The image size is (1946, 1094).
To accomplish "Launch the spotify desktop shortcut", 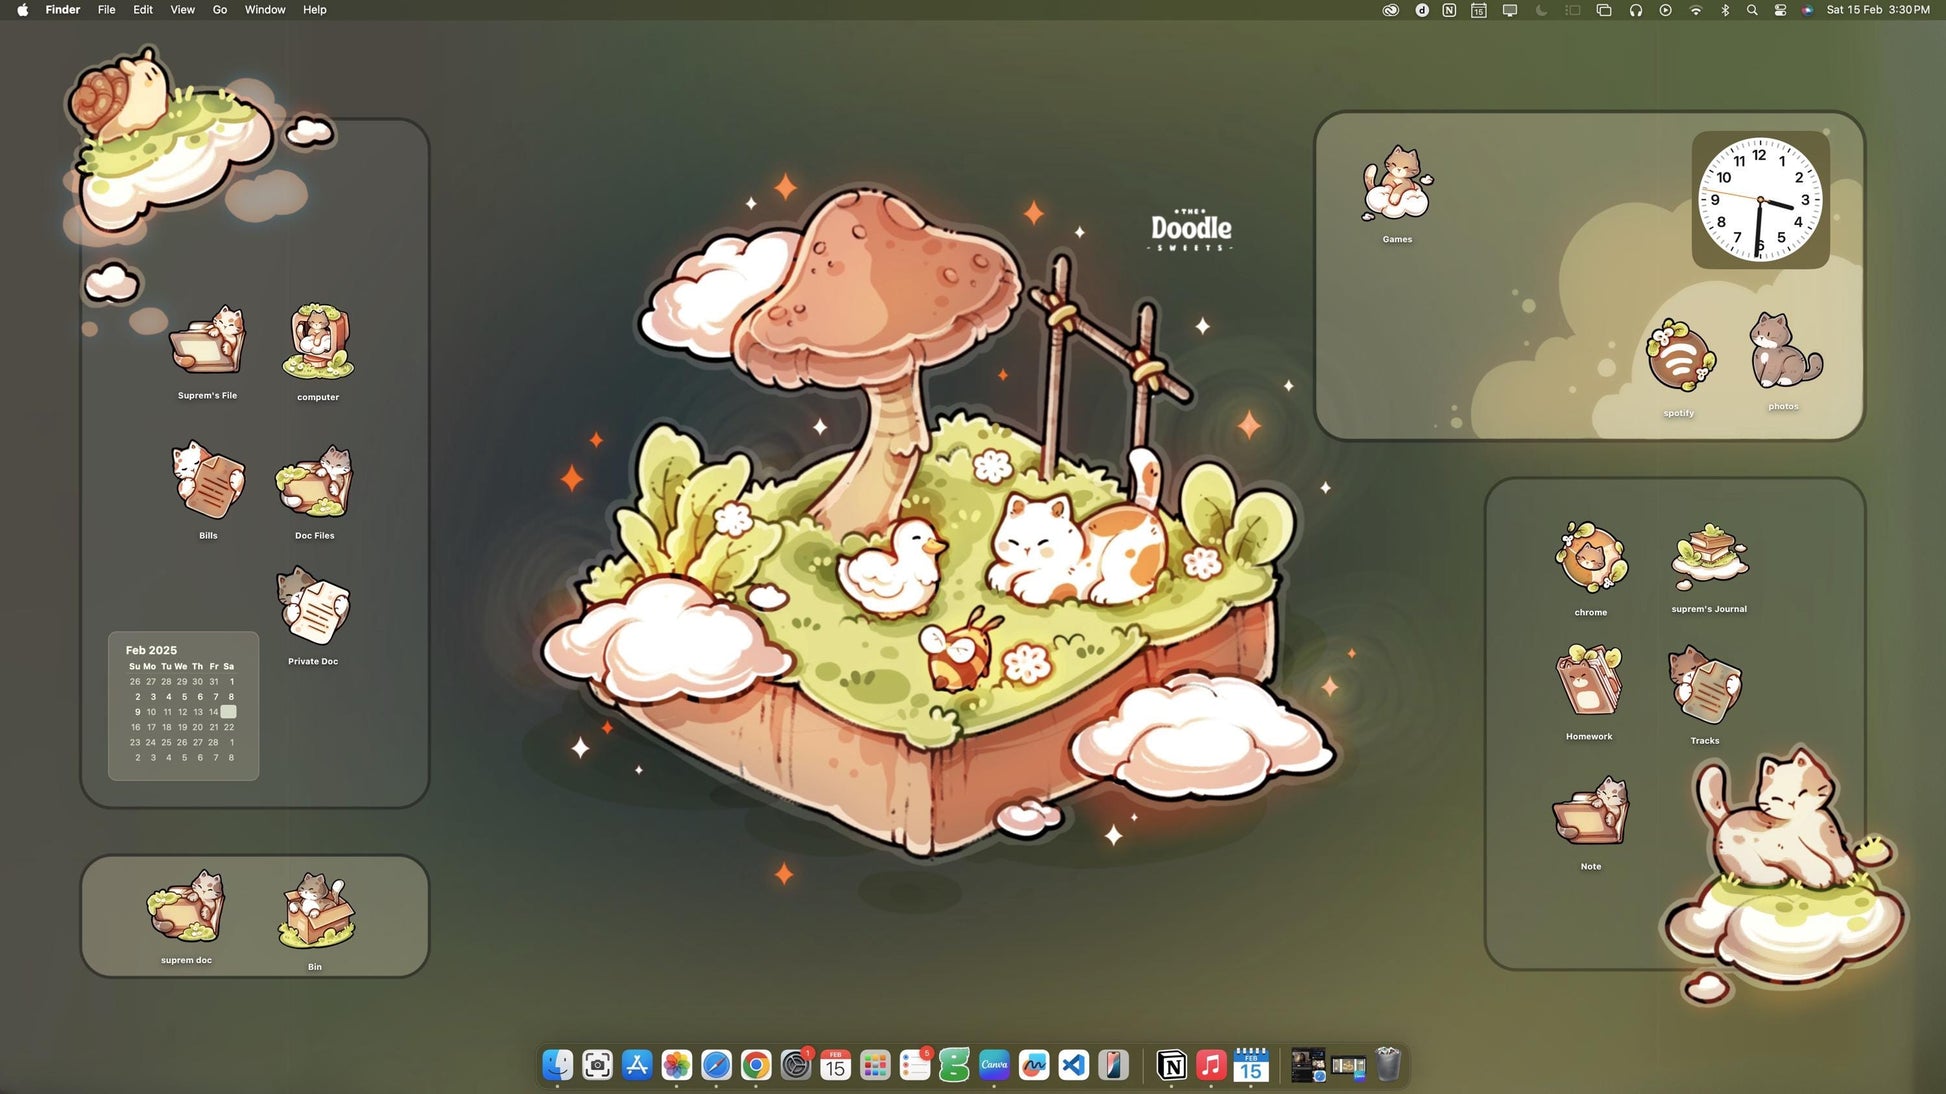I will 1680,358.
